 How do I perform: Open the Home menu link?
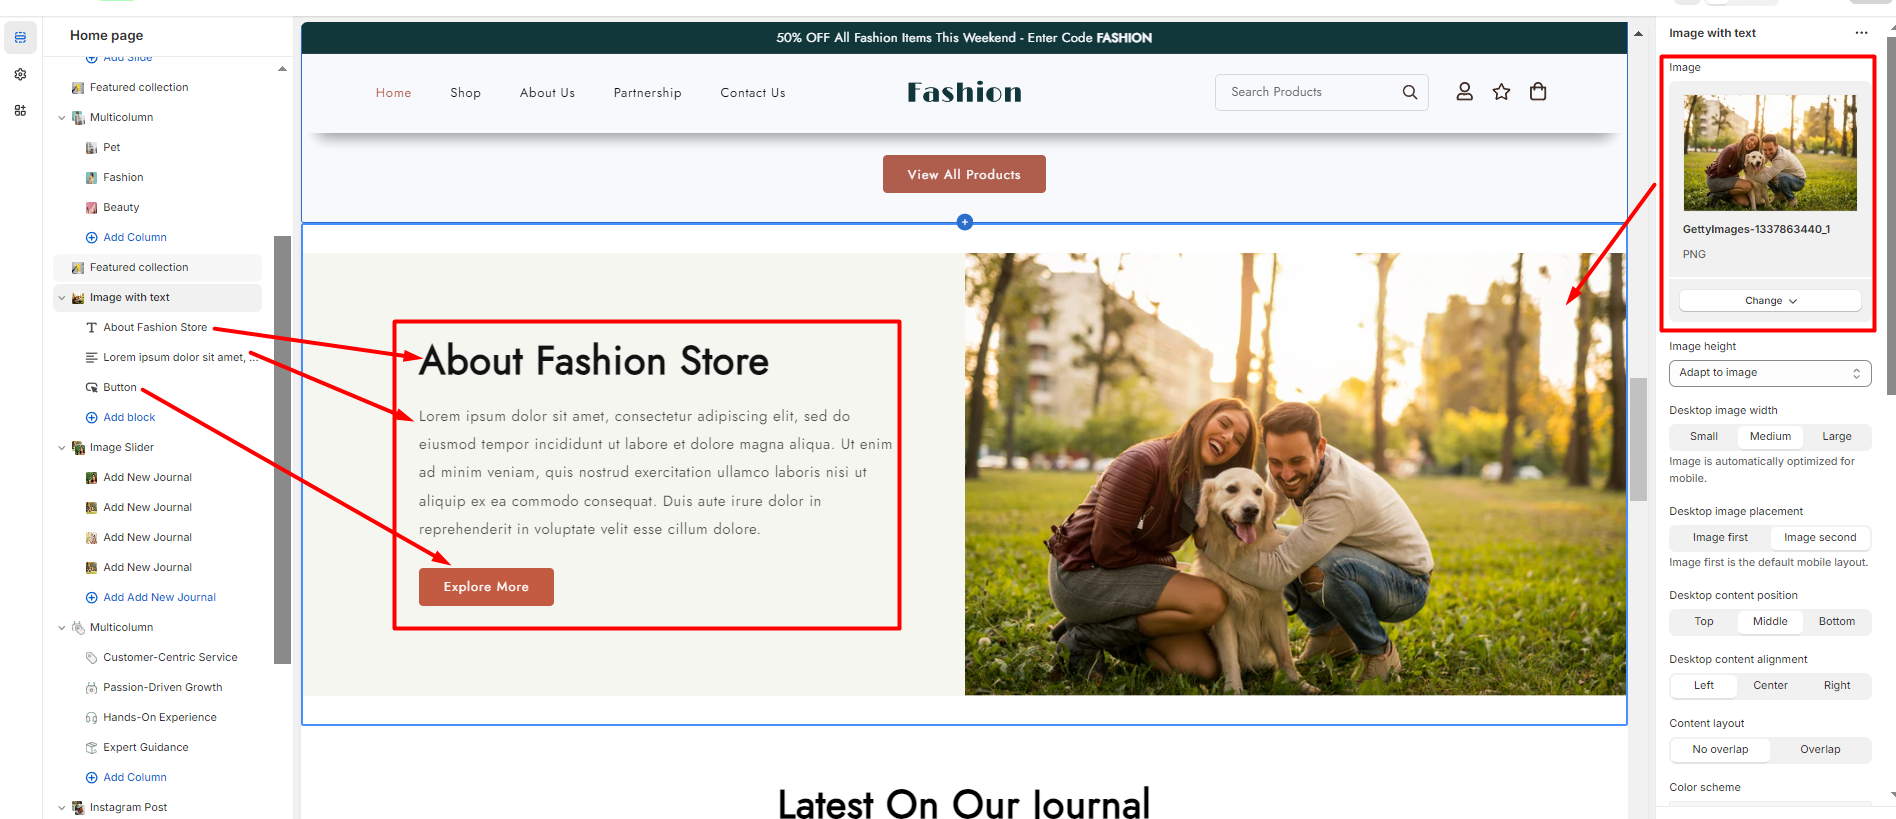coord(394,93)
